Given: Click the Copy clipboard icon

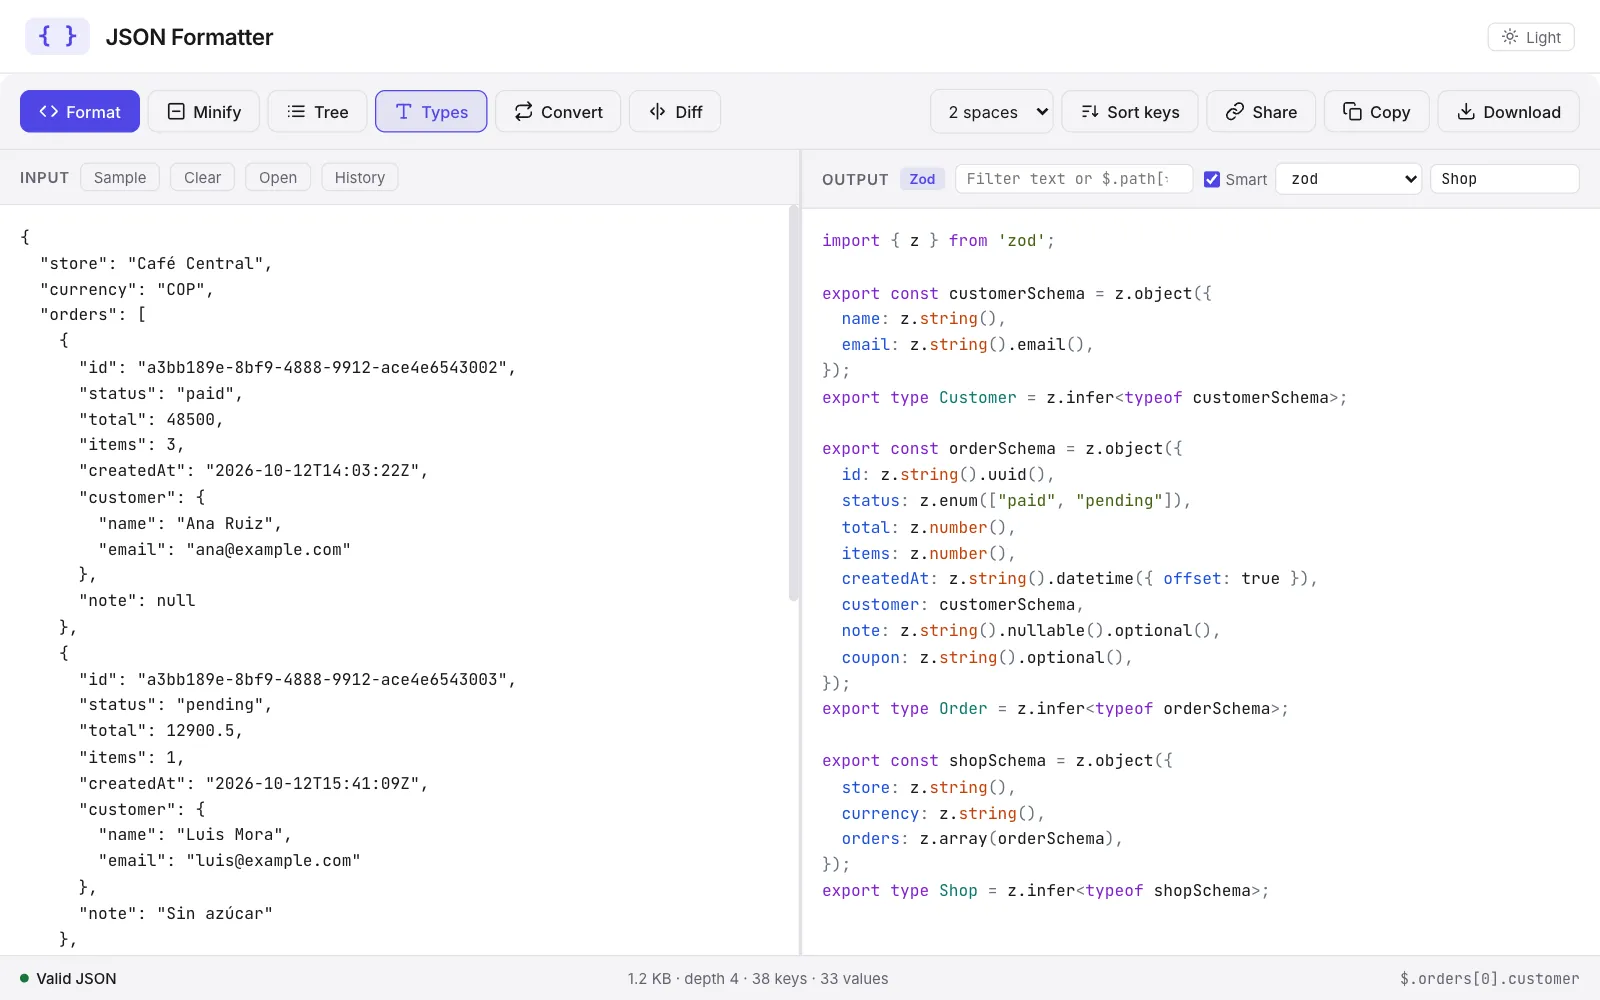Looking at the screenshot, I should tap(1352, 112).
